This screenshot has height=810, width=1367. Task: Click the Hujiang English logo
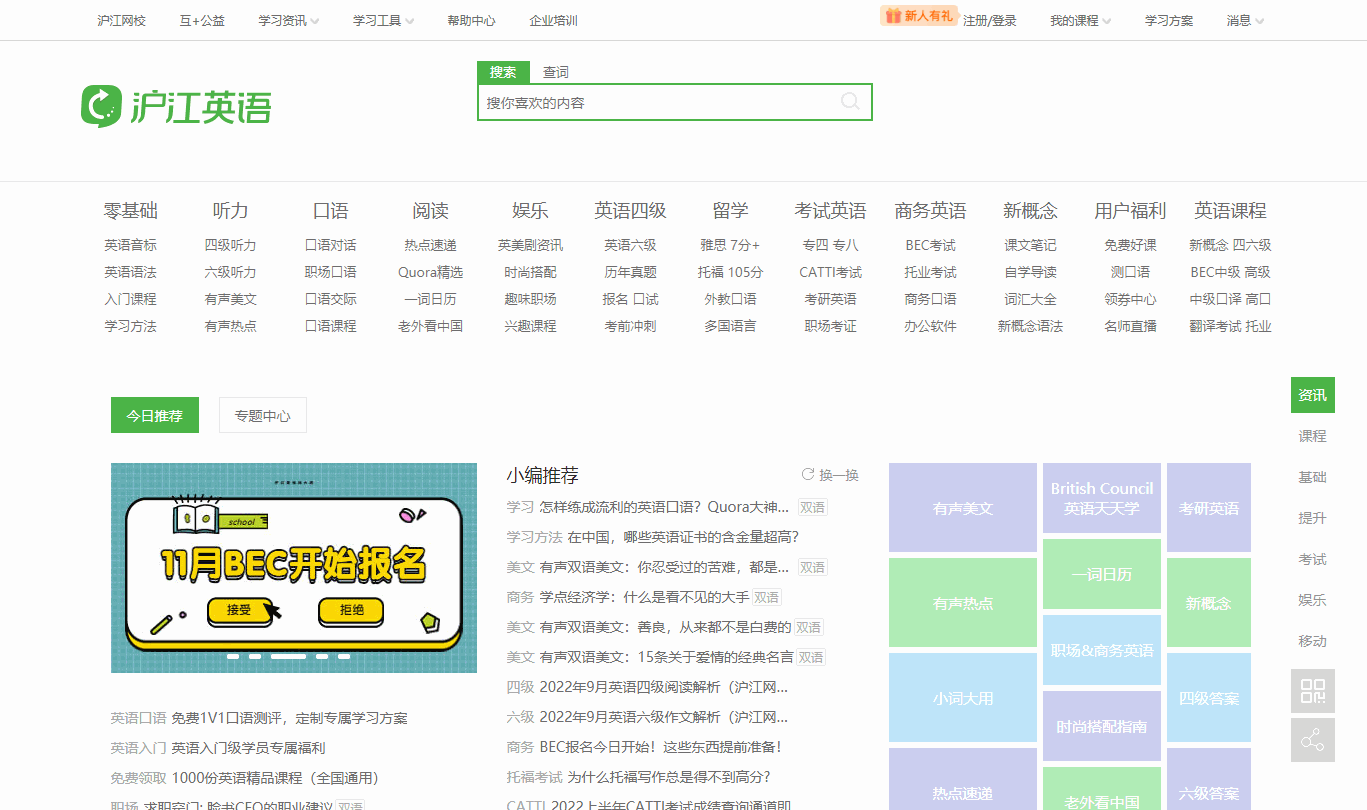(176, 106)
